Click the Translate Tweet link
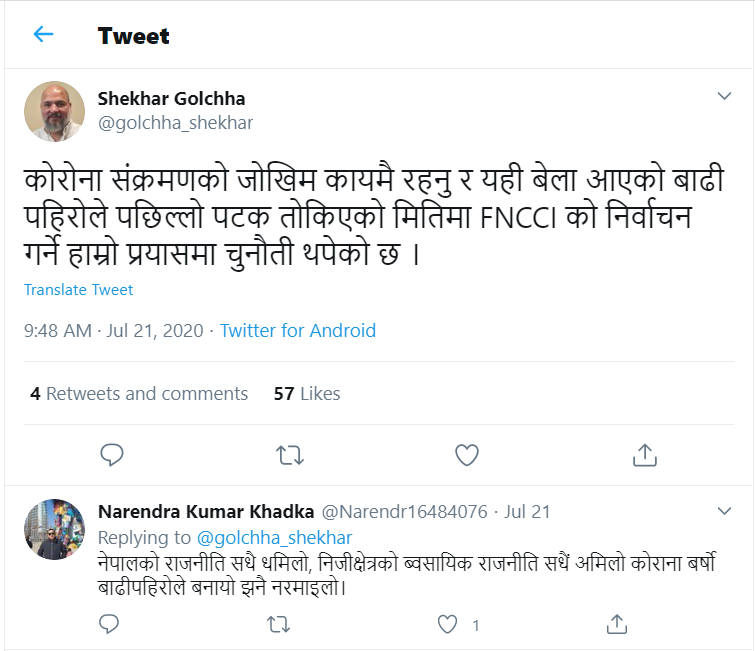The image size is (755, 651). pyautogui.click(x=79, y=290)
